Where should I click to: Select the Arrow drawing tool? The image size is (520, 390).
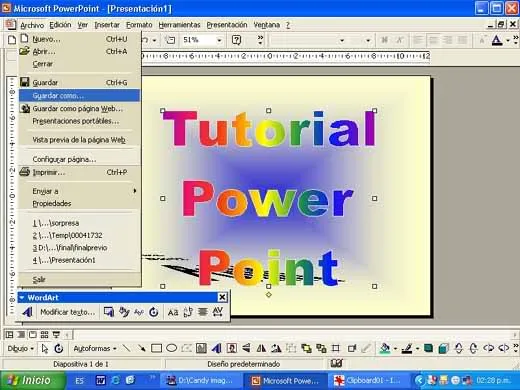[142, 349]
